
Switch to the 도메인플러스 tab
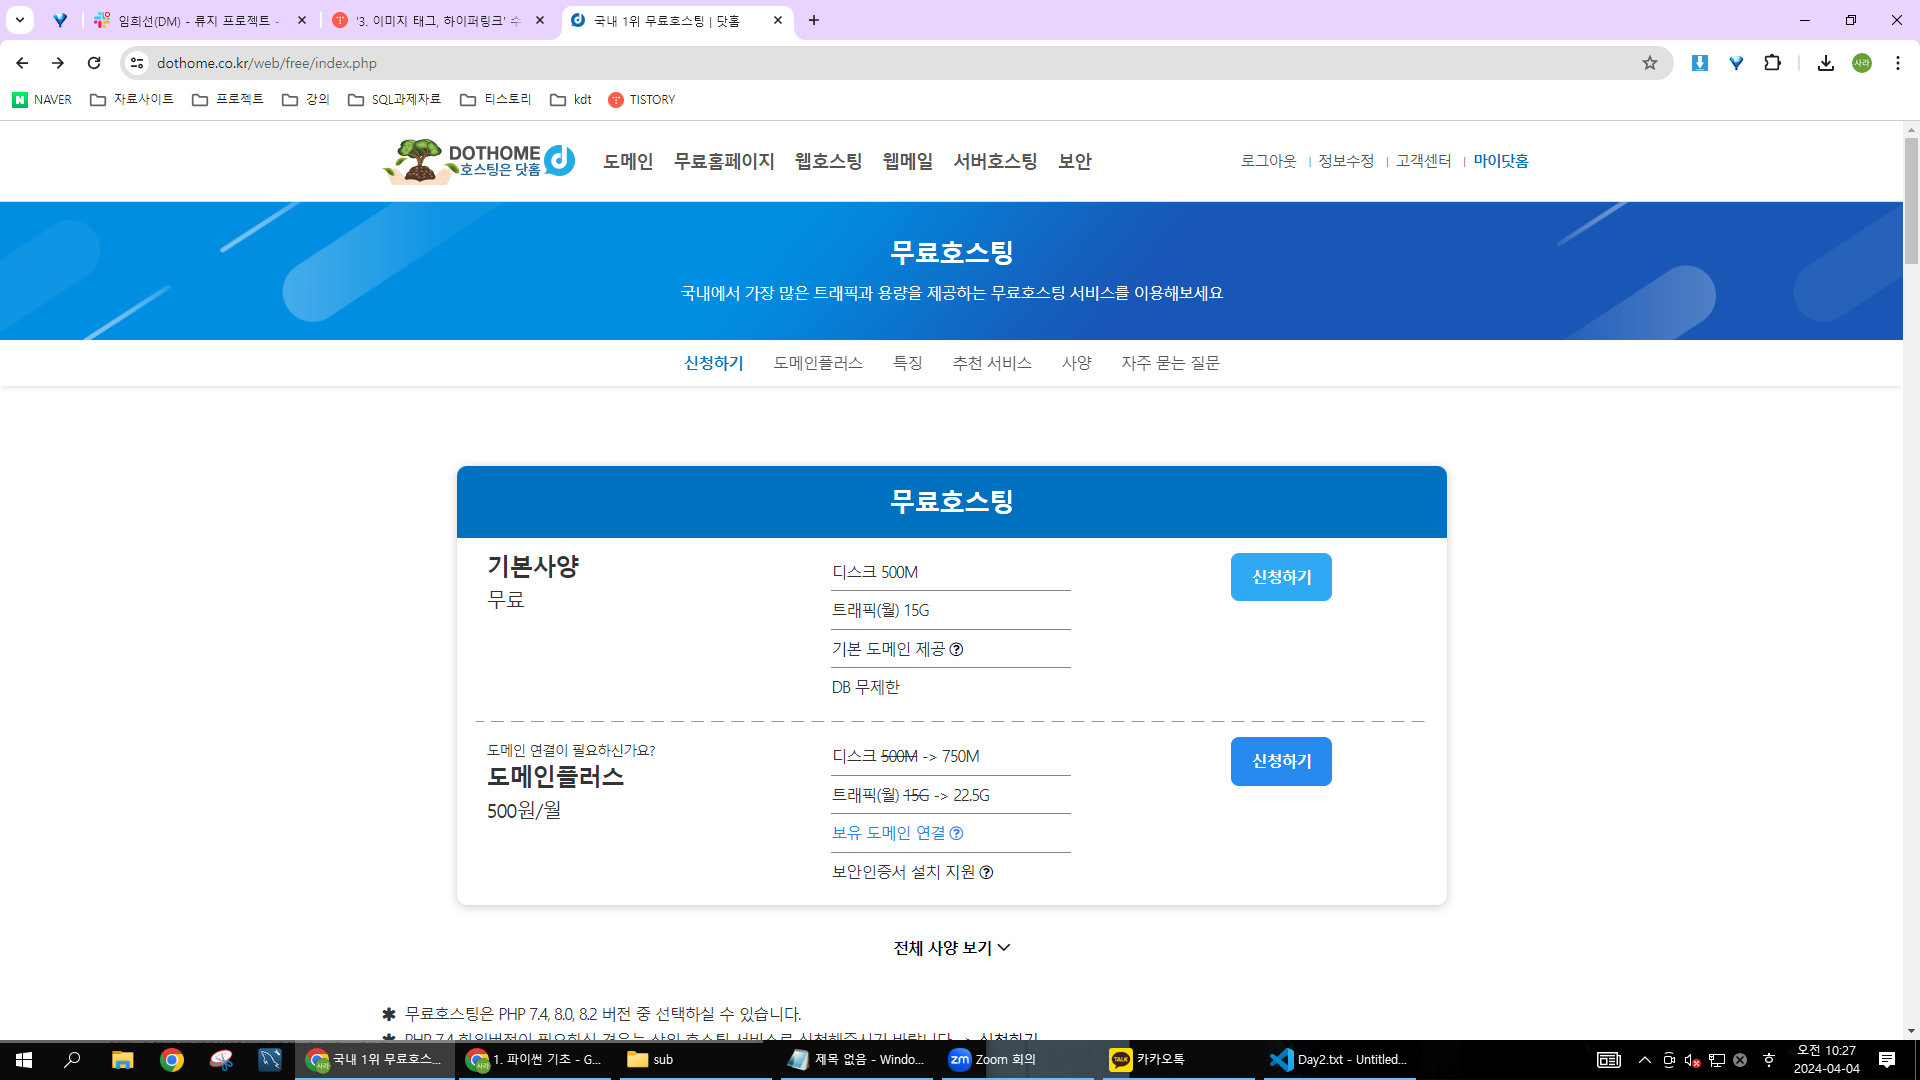817,363
